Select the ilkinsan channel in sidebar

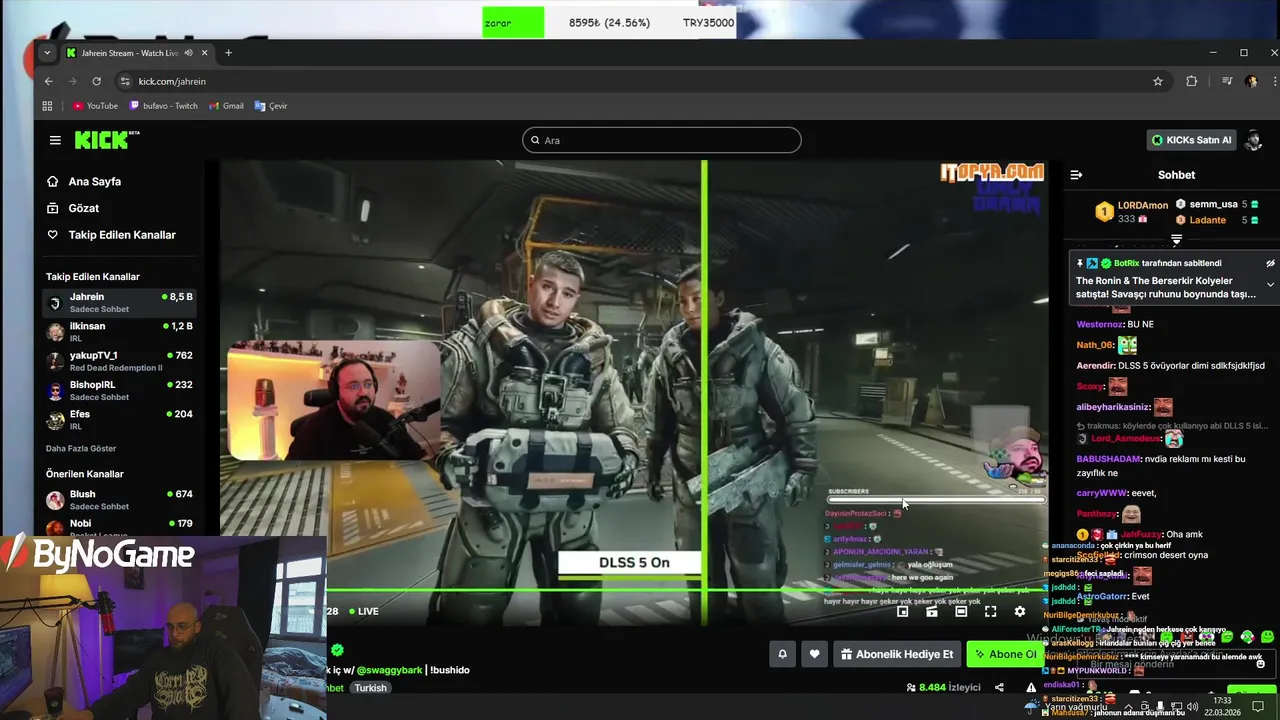coord(120,332)
